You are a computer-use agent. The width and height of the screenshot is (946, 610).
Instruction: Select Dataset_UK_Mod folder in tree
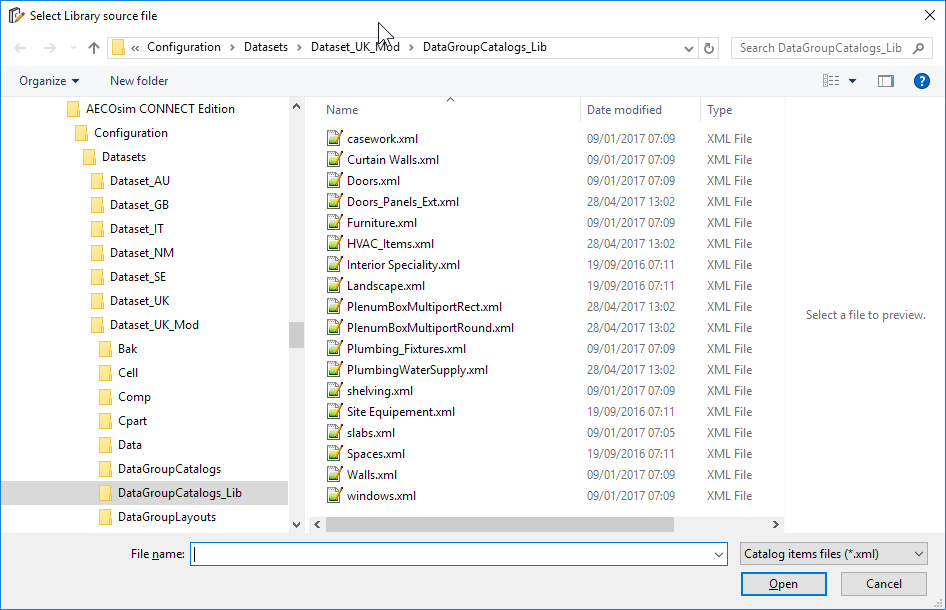tap(145, 325)
